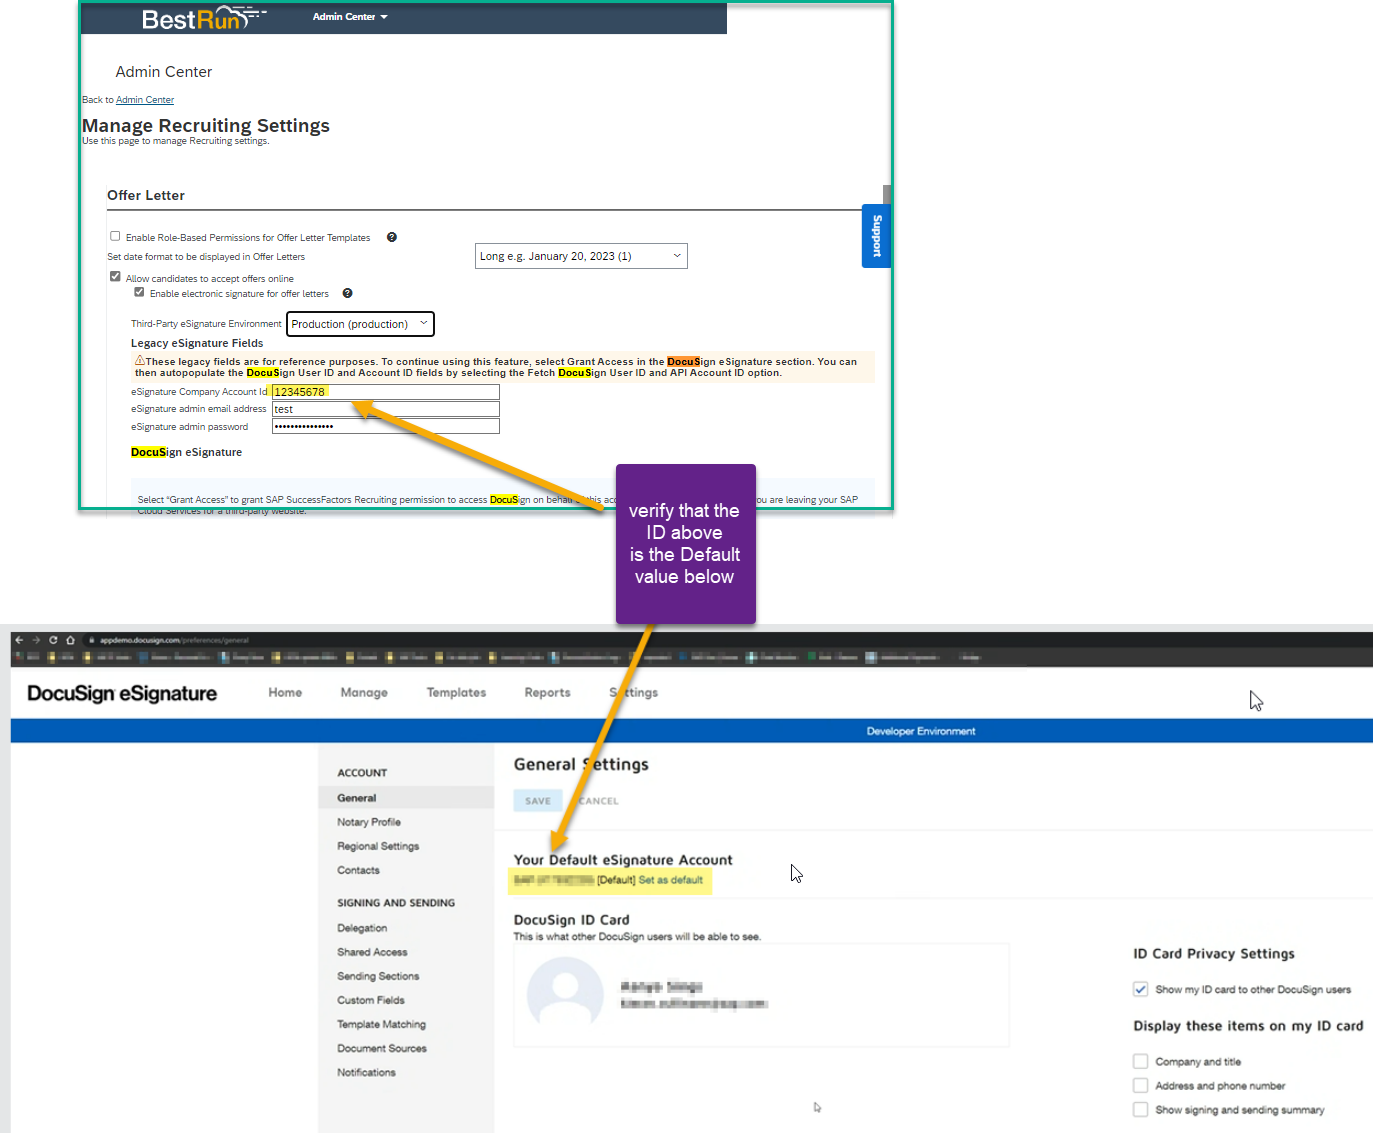
Task: Click the SIGNING AND SENDING sidebar heading
Action: coord(396,903)
